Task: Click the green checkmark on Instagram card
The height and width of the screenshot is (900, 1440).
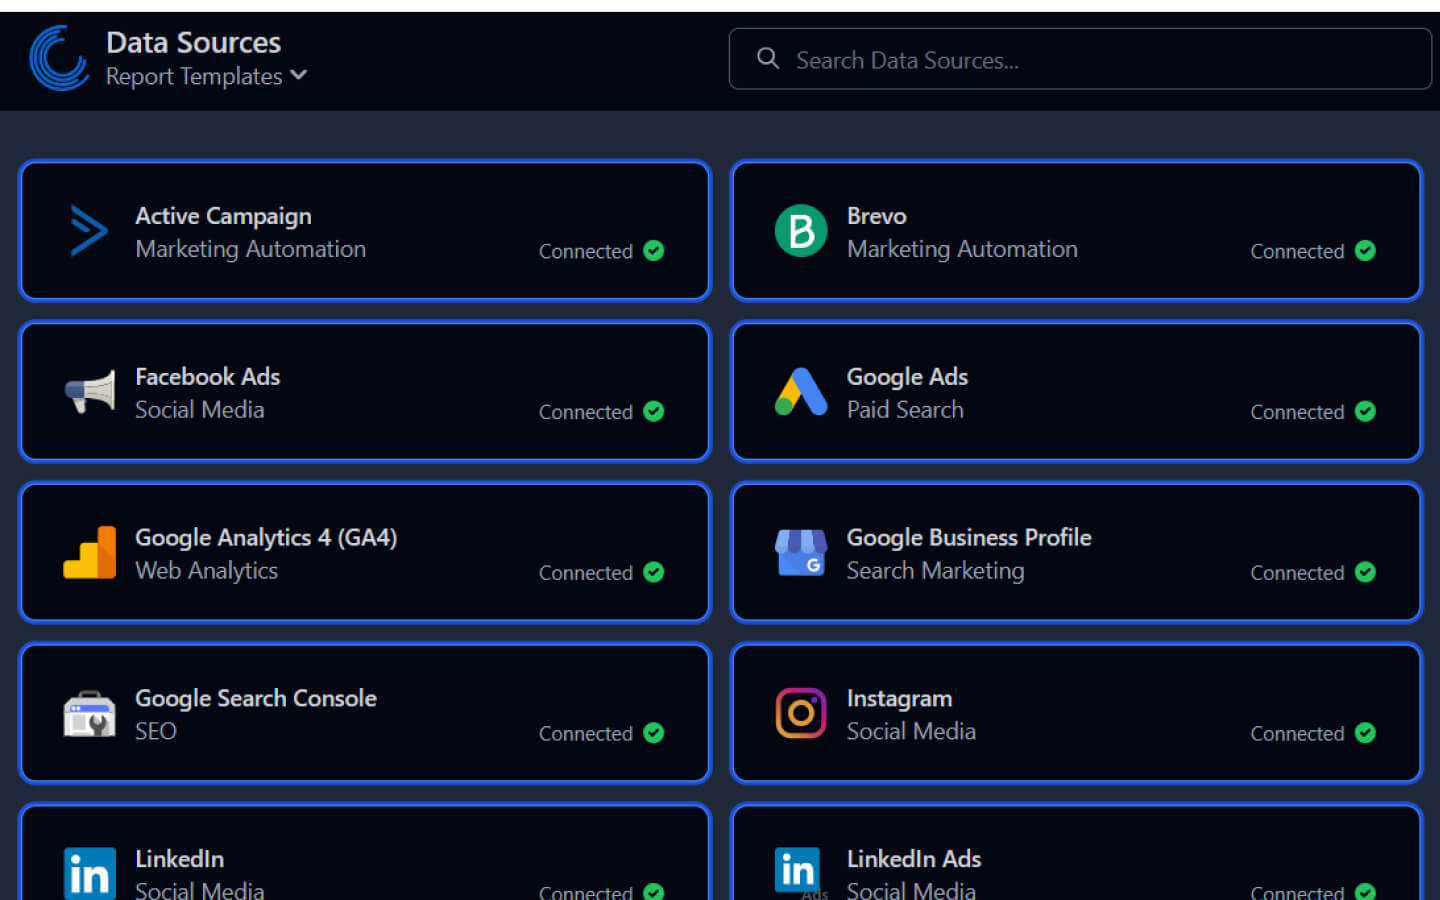Action: pyautogui.click(x=1364, y=733)
